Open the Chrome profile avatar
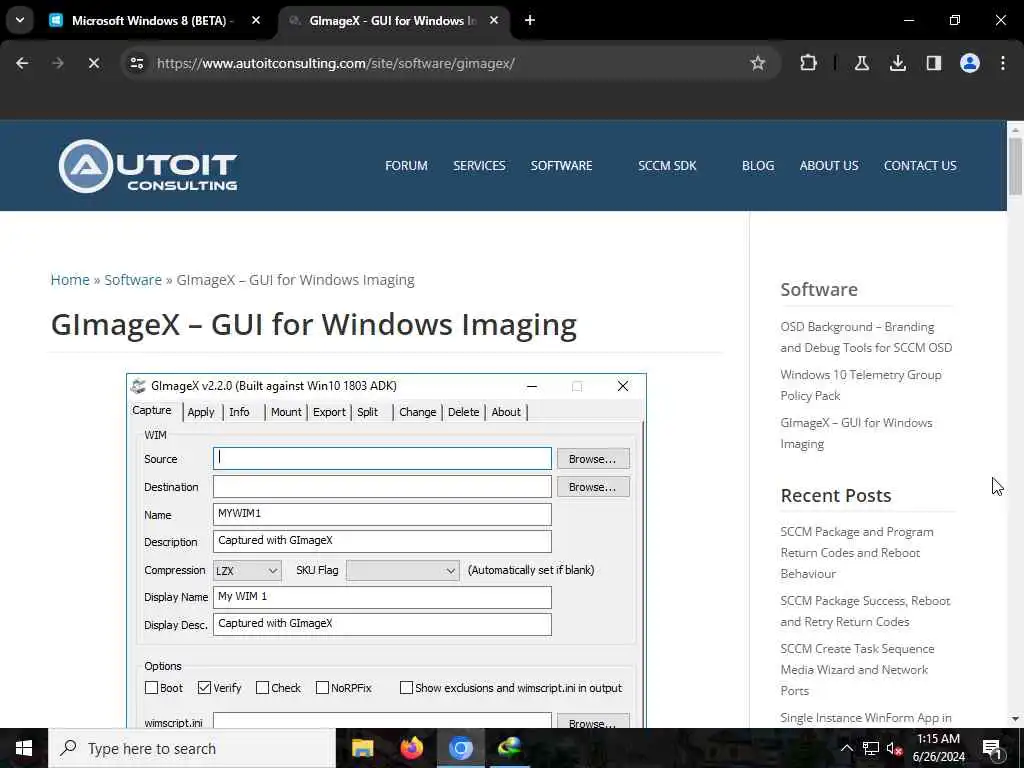This screenshot has width=1024, height=768. point(970,63)
